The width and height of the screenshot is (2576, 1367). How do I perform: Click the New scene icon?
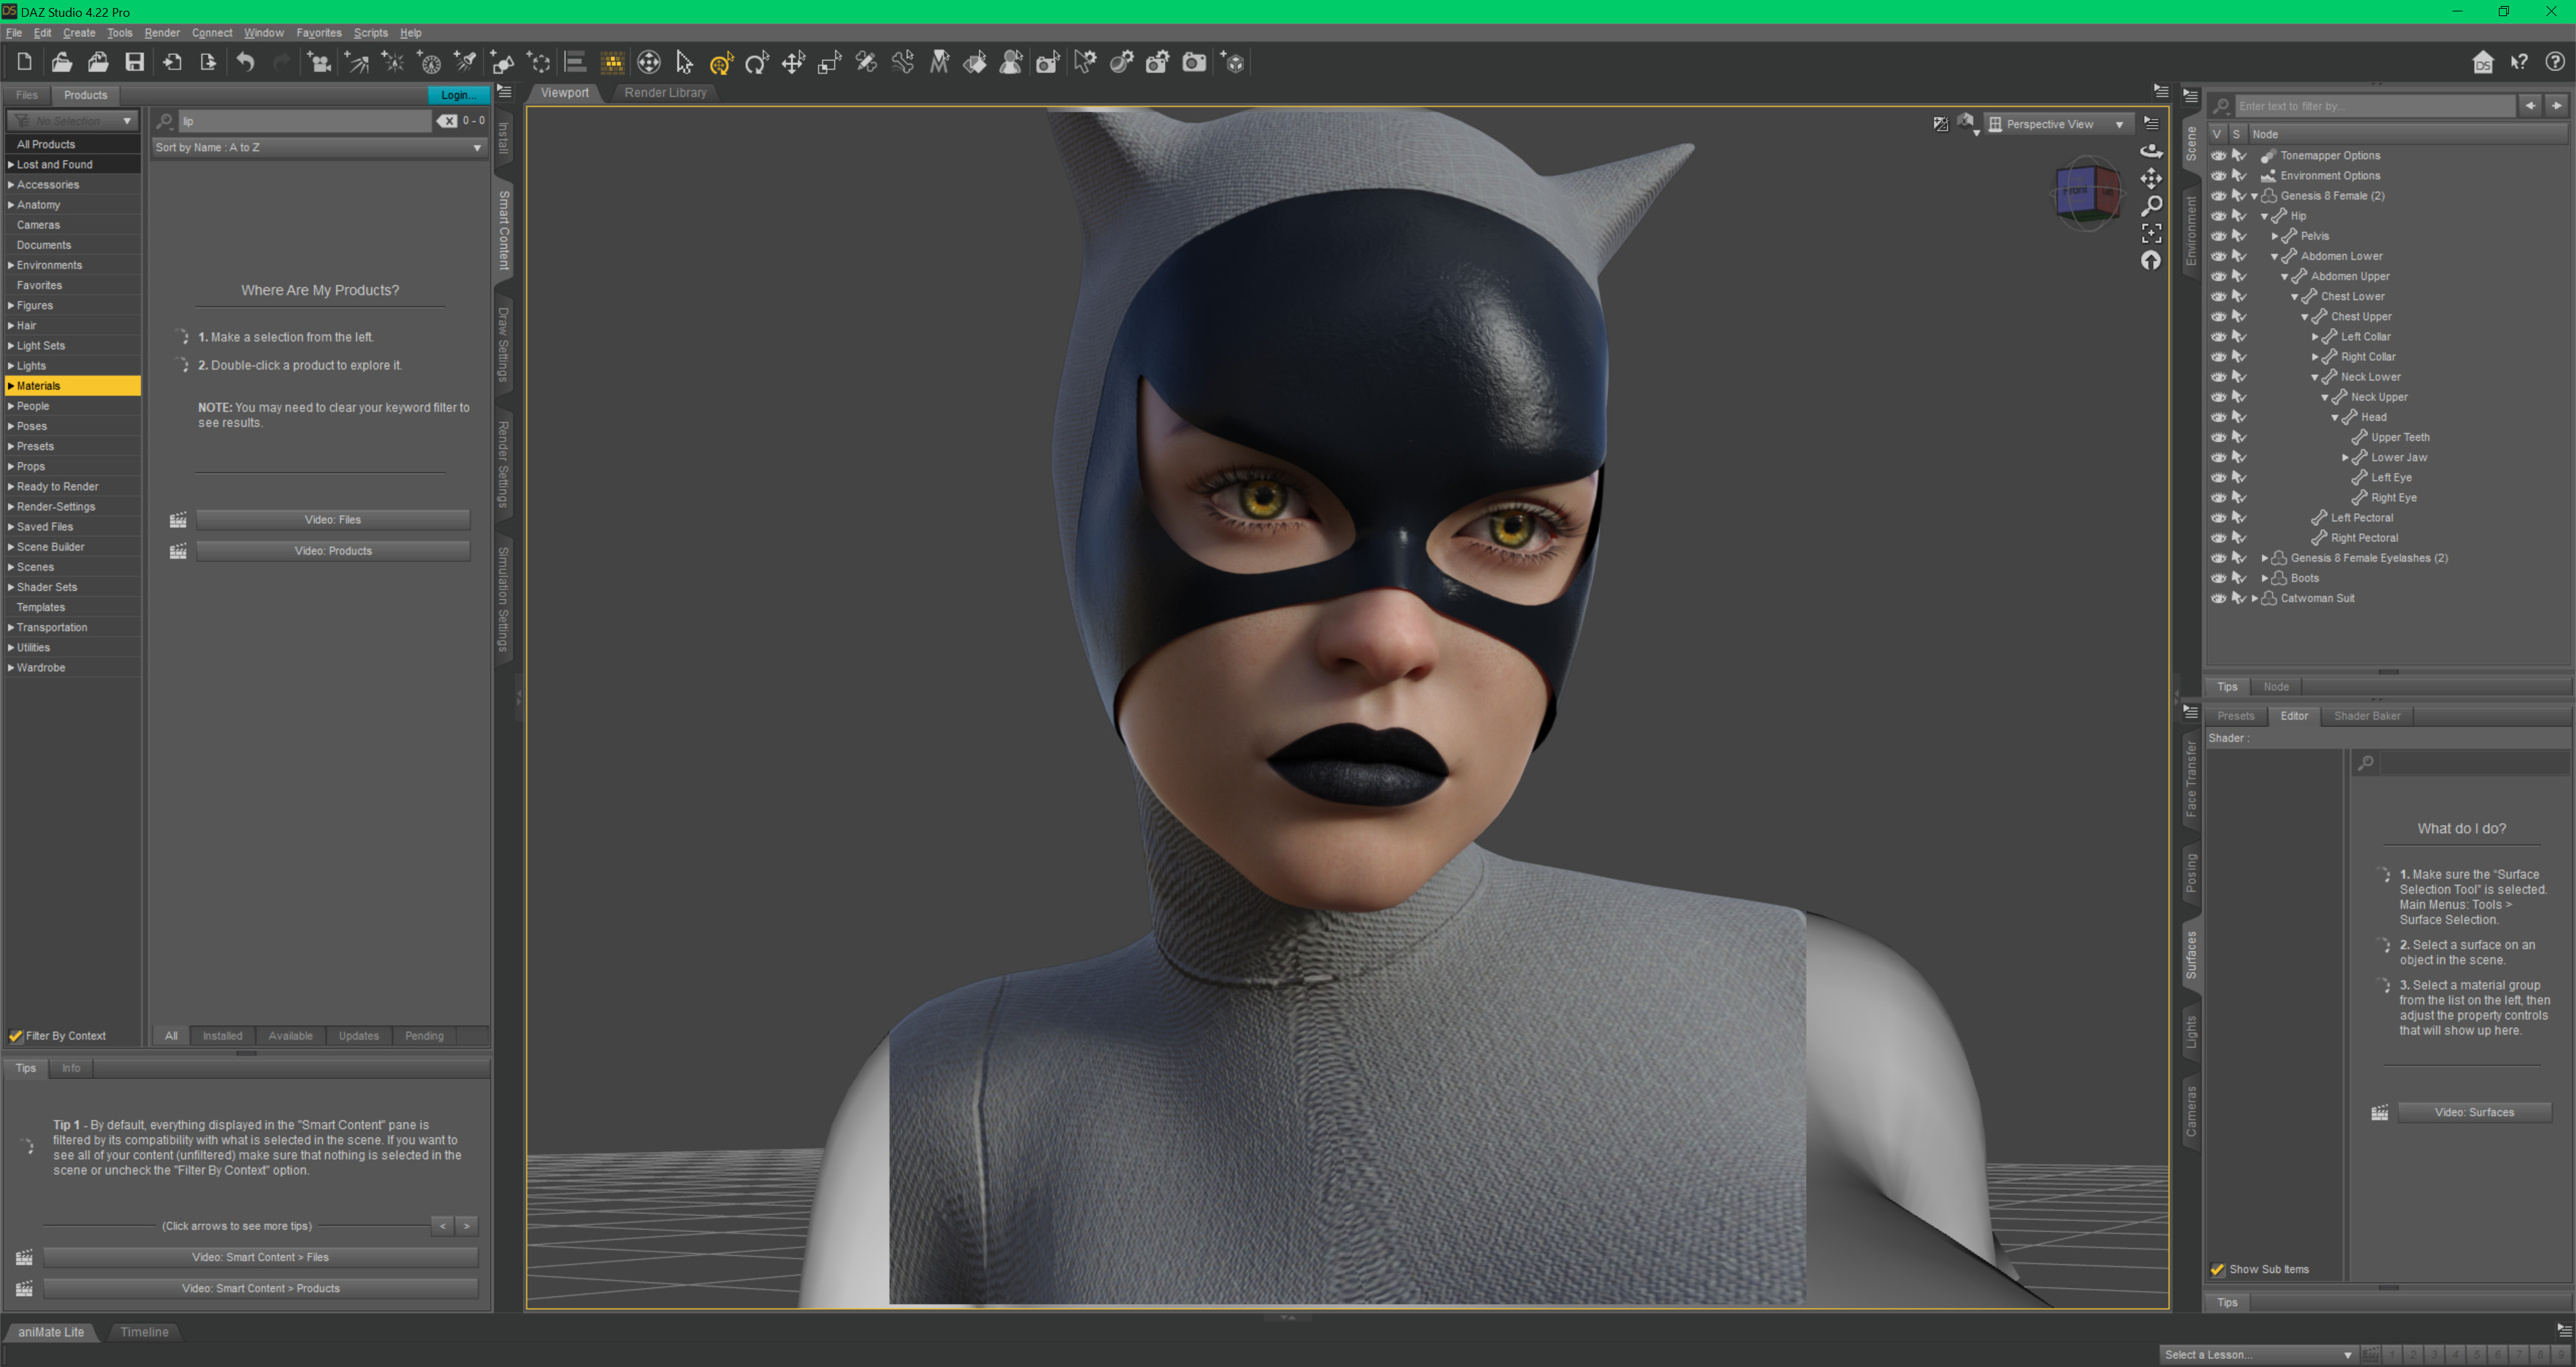click(x=25, y=63)
